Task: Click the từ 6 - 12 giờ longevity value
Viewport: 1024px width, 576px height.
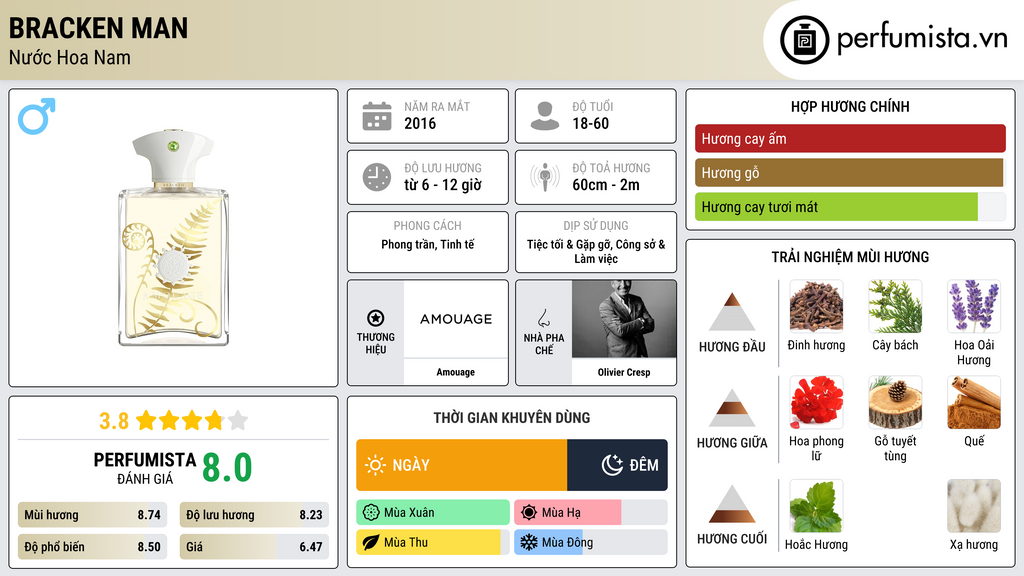Action: 443,185
